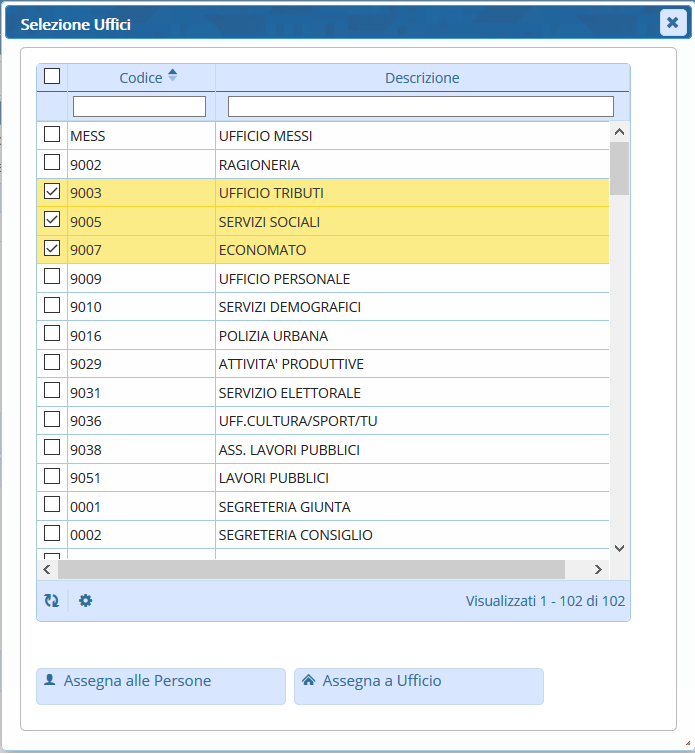Click the refresh table icon

coord(52,601)
